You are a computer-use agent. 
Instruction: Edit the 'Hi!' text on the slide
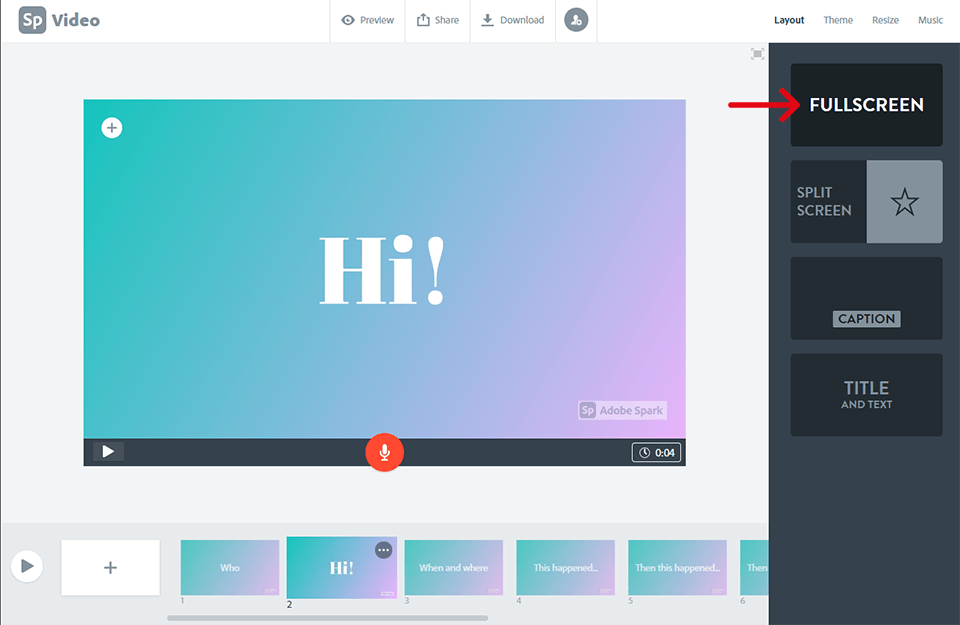coord(383,271)
